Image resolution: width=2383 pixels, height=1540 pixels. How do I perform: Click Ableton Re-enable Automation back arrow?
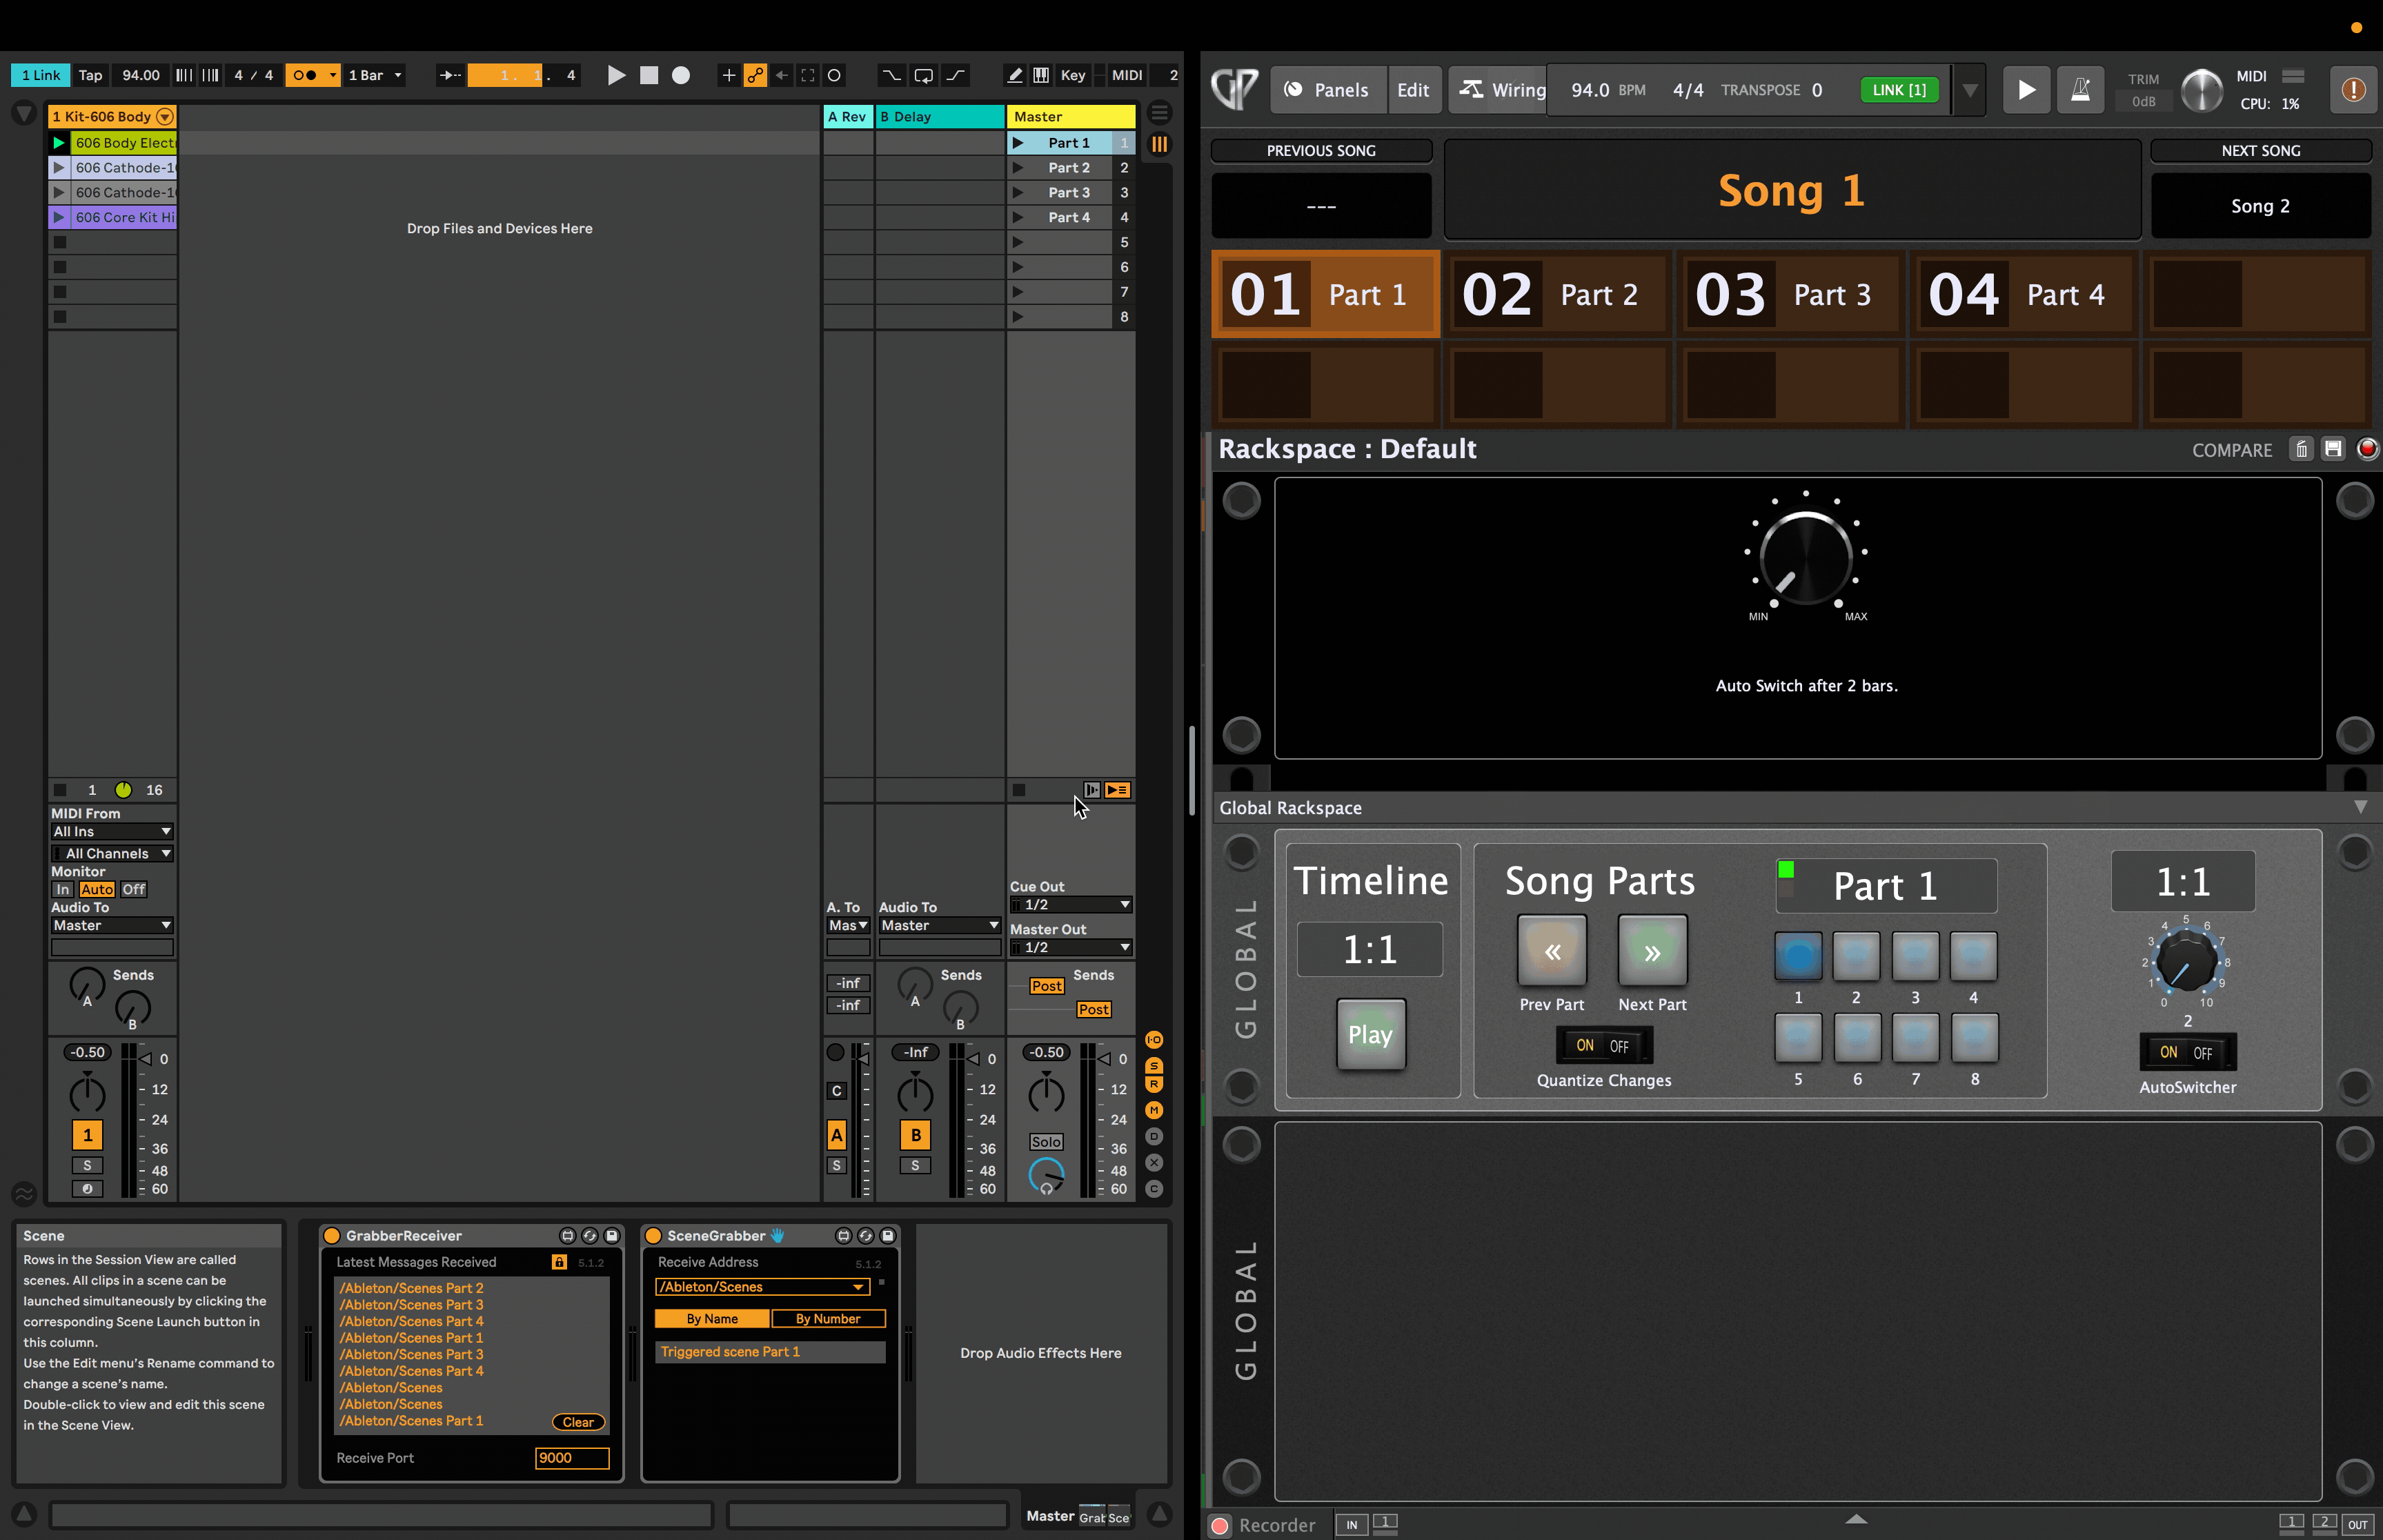pos(782,75)
